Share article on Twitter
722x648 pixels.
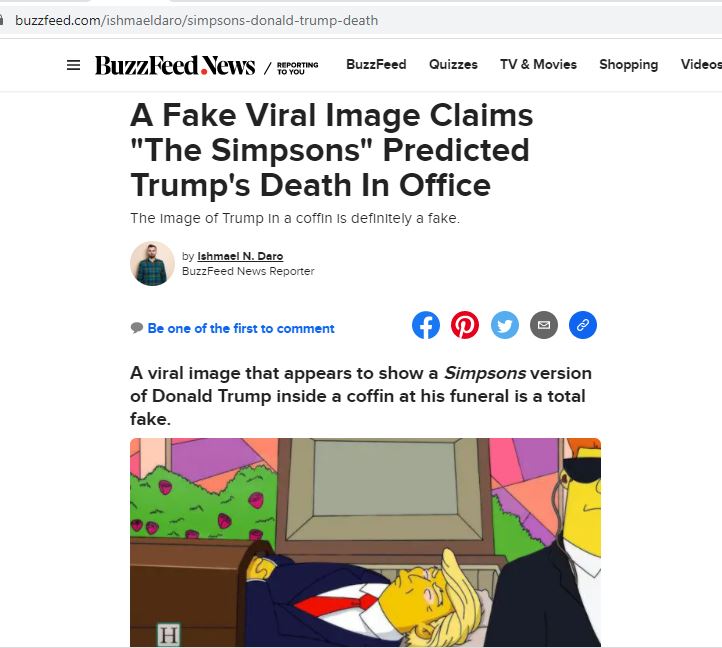click(505, 325)
